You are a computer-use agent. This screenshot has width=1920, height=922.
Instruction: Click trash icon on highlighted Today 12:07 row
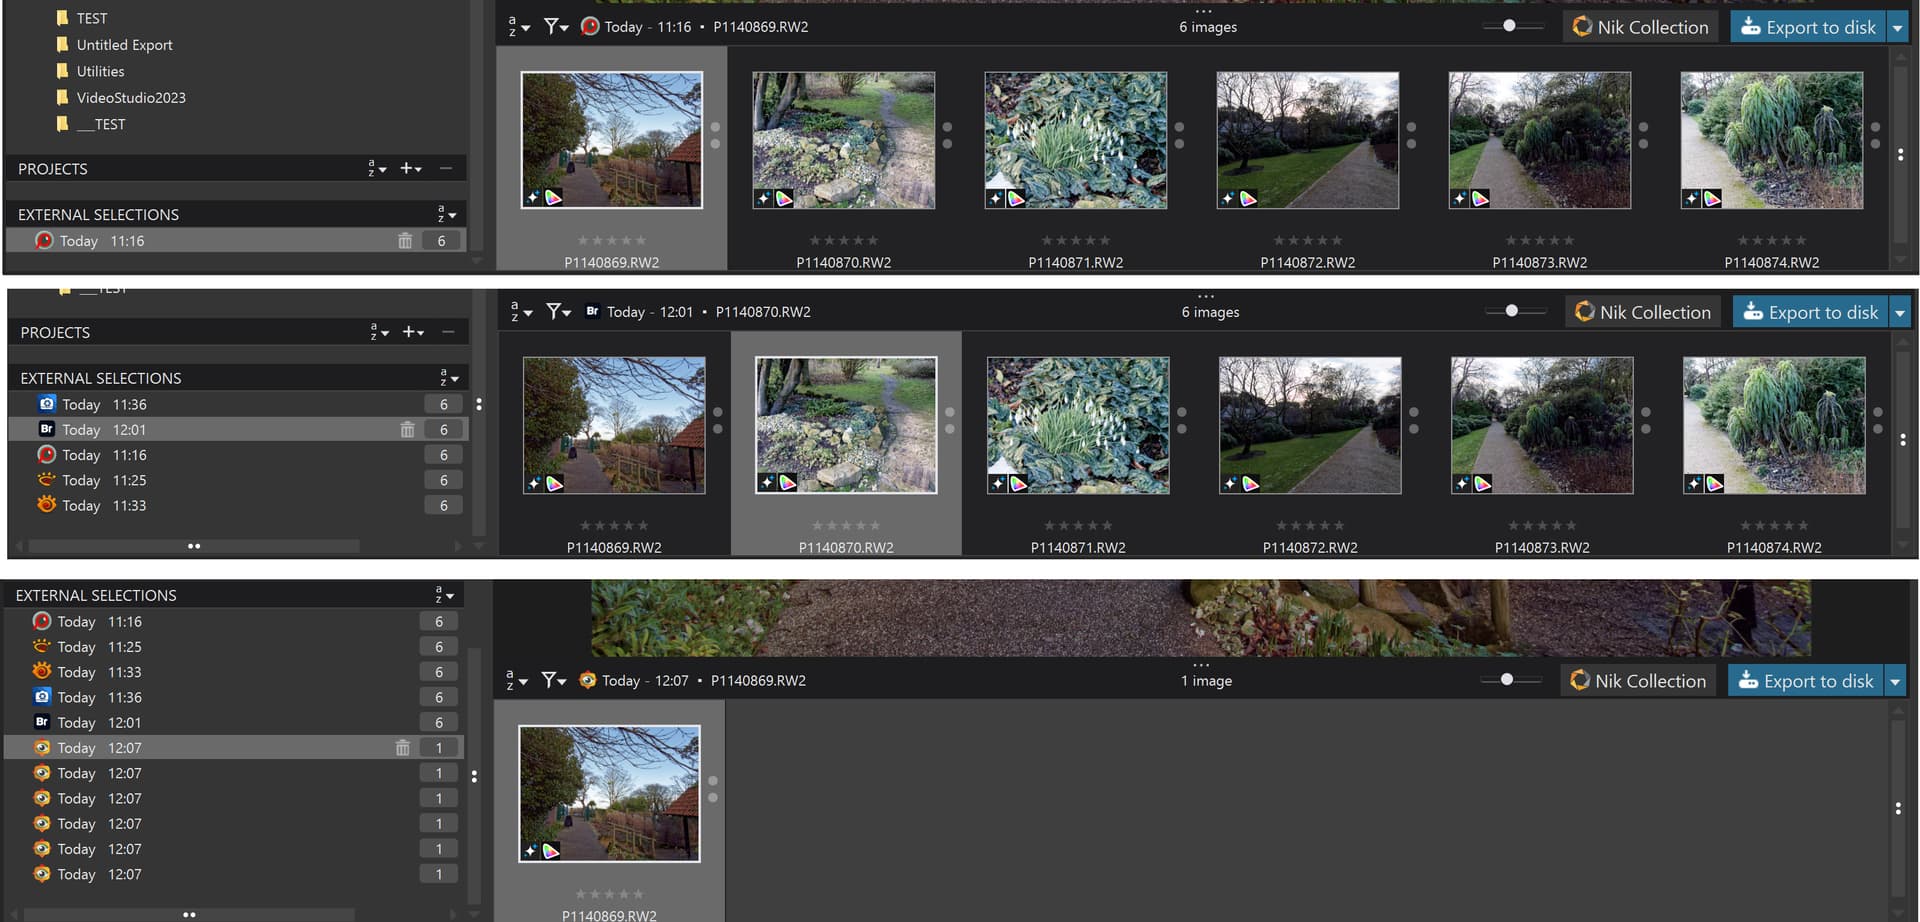point(402,748)
